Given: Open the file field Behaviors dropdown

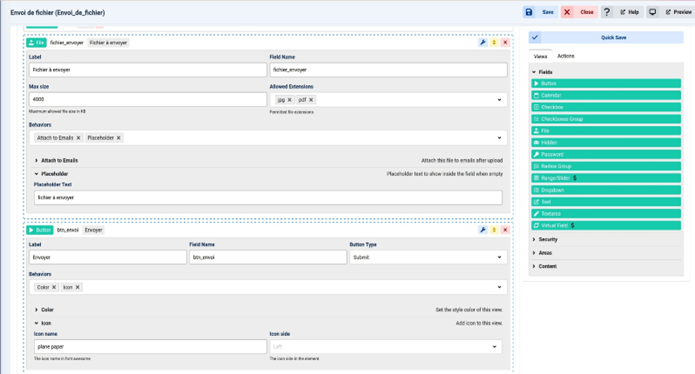Looking at the screenshot, I should [x=499, y=138].
